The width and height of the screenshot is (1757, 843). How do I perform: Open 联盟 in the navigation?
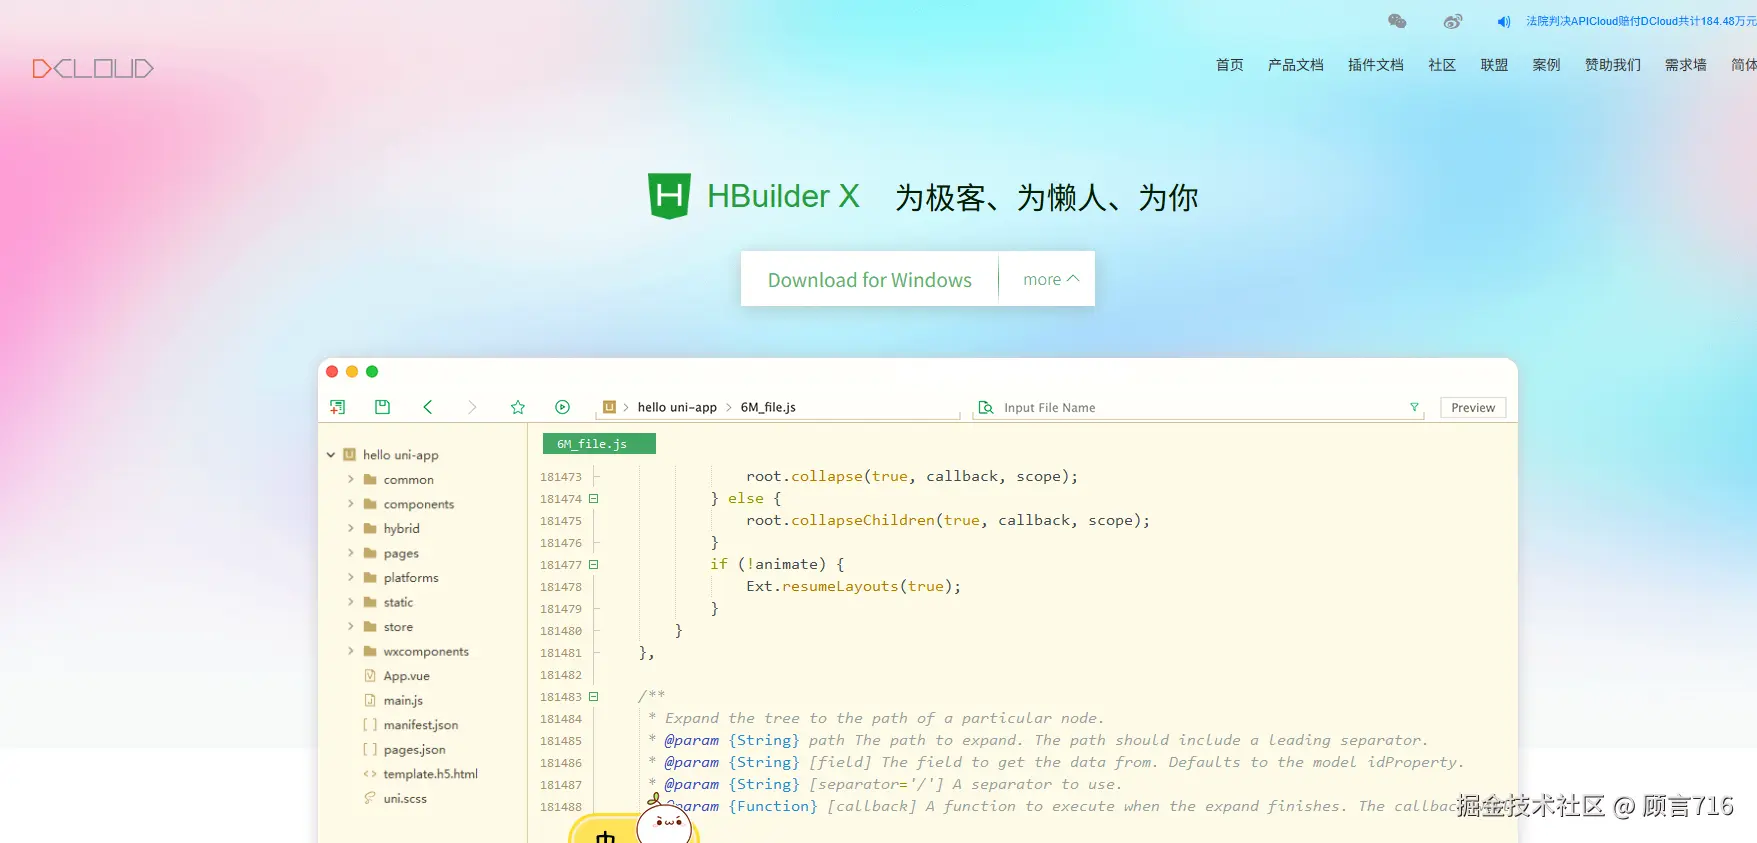1494,65
